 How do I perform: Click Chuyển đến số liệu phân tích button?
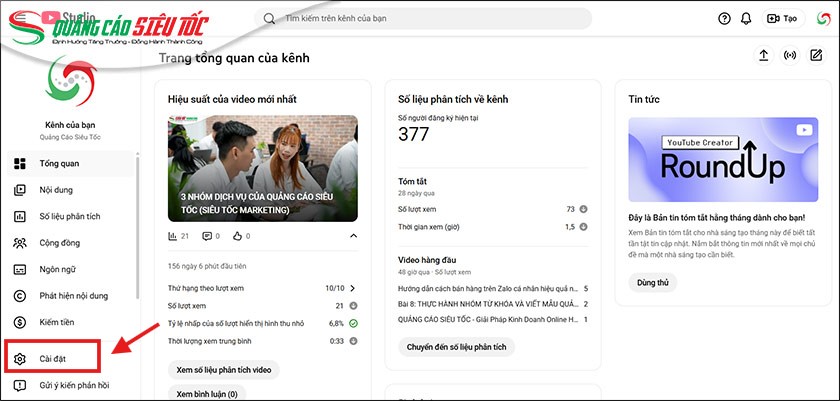click(x=457, y=347)
